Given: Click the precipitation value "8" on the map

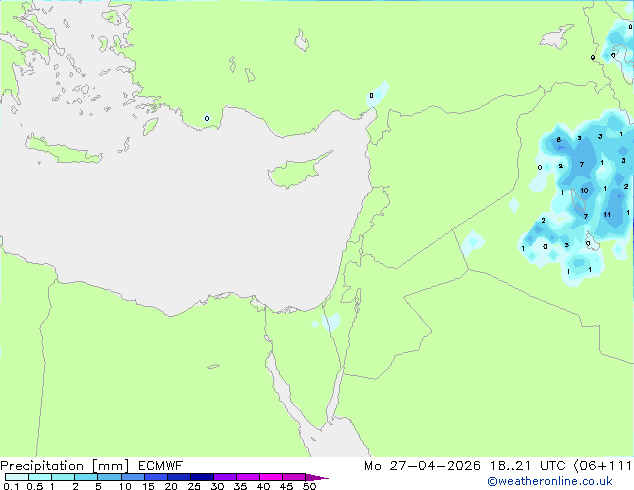Looking at the screenshot, I should point(558,140).
